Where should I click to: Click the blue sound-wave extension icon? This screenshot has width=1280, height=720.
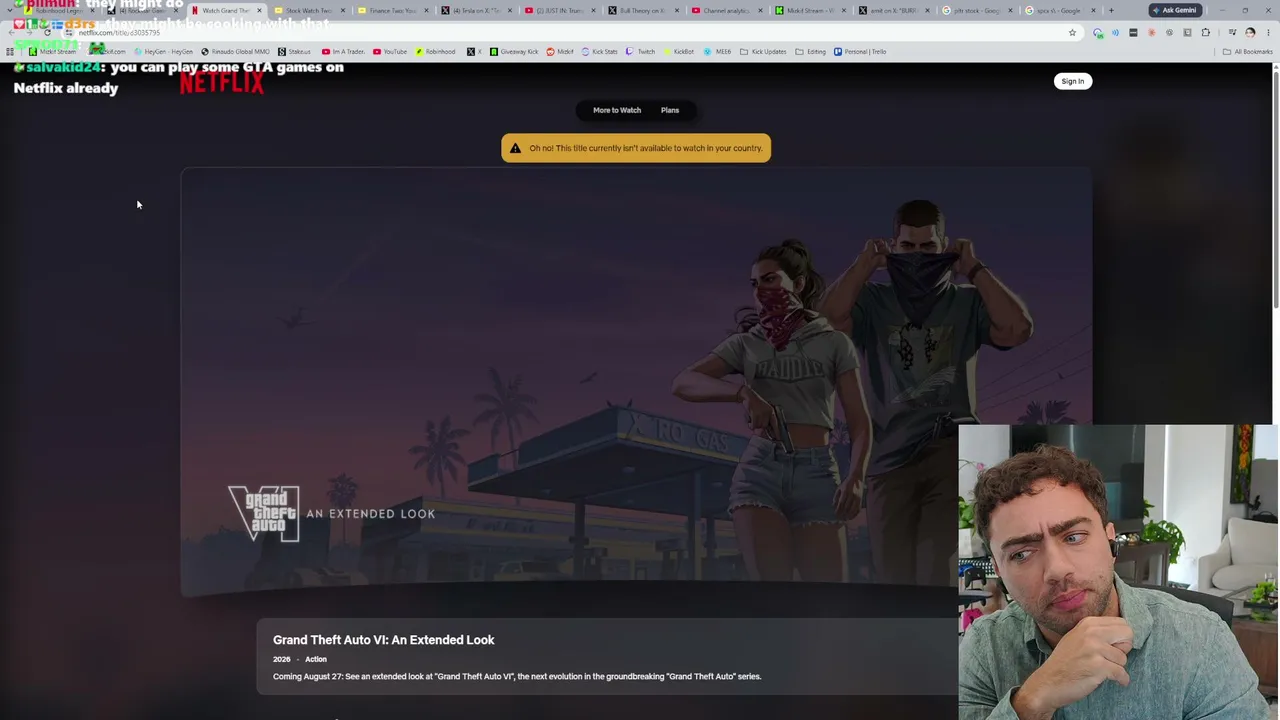coord(1115,32)
